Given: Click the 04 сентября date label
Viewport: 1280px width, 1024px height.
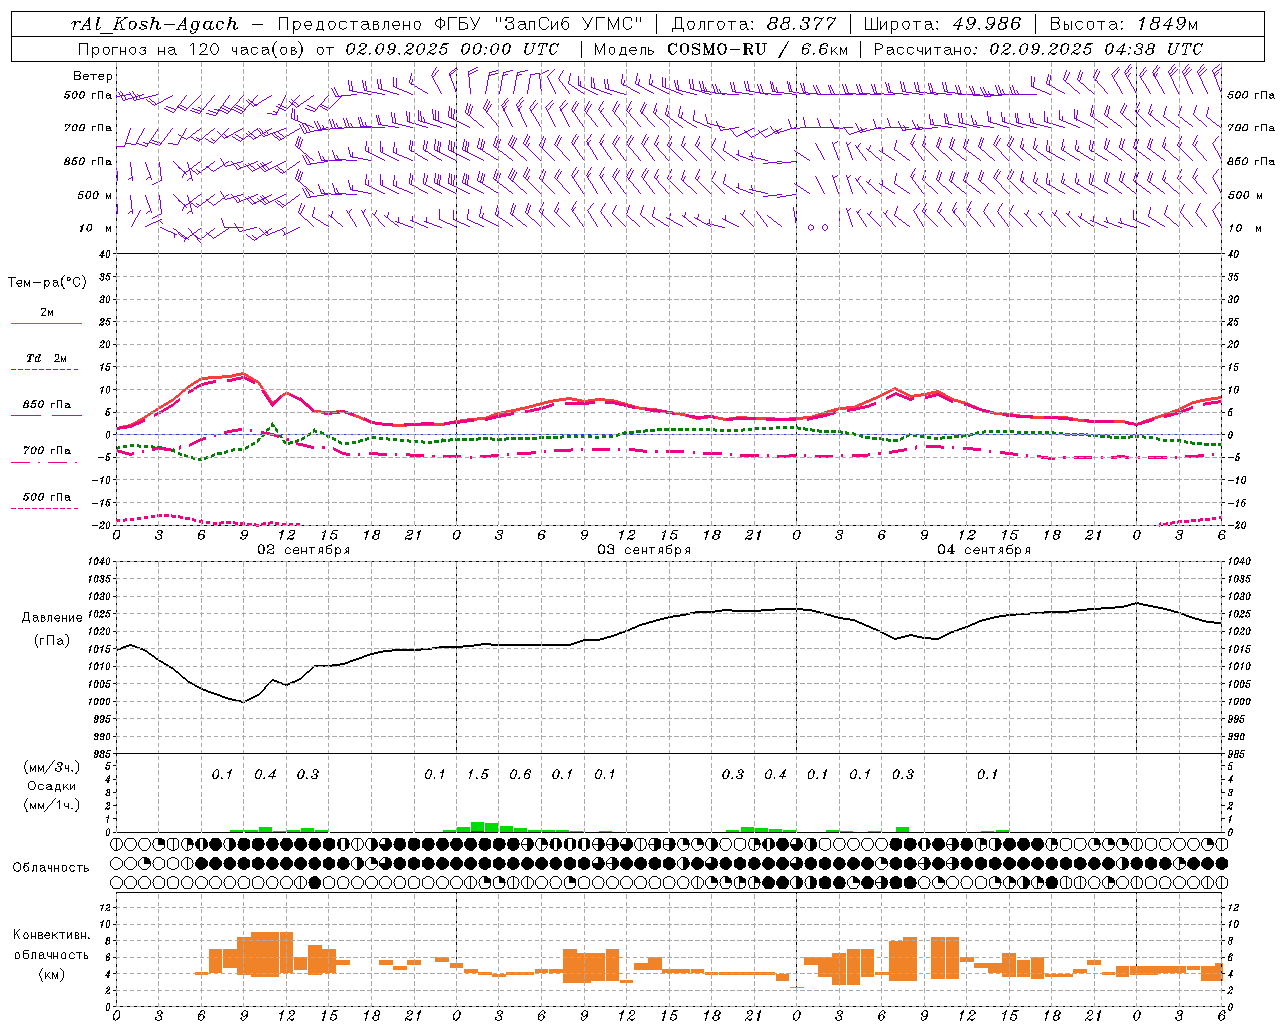Looking at the screenshot, I should click(984, 550).
